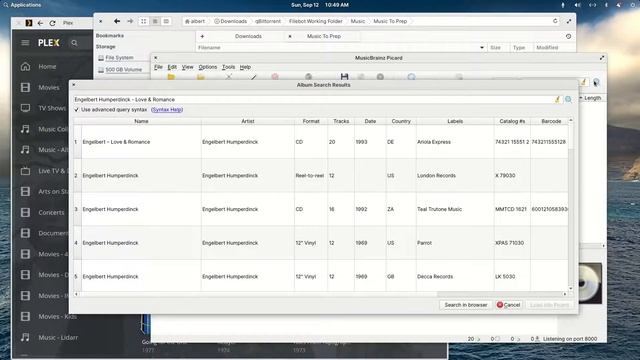This screenshot has height=360, width=640.
Task: Switch file manager to icon grid view
Action: click(144, 21)
